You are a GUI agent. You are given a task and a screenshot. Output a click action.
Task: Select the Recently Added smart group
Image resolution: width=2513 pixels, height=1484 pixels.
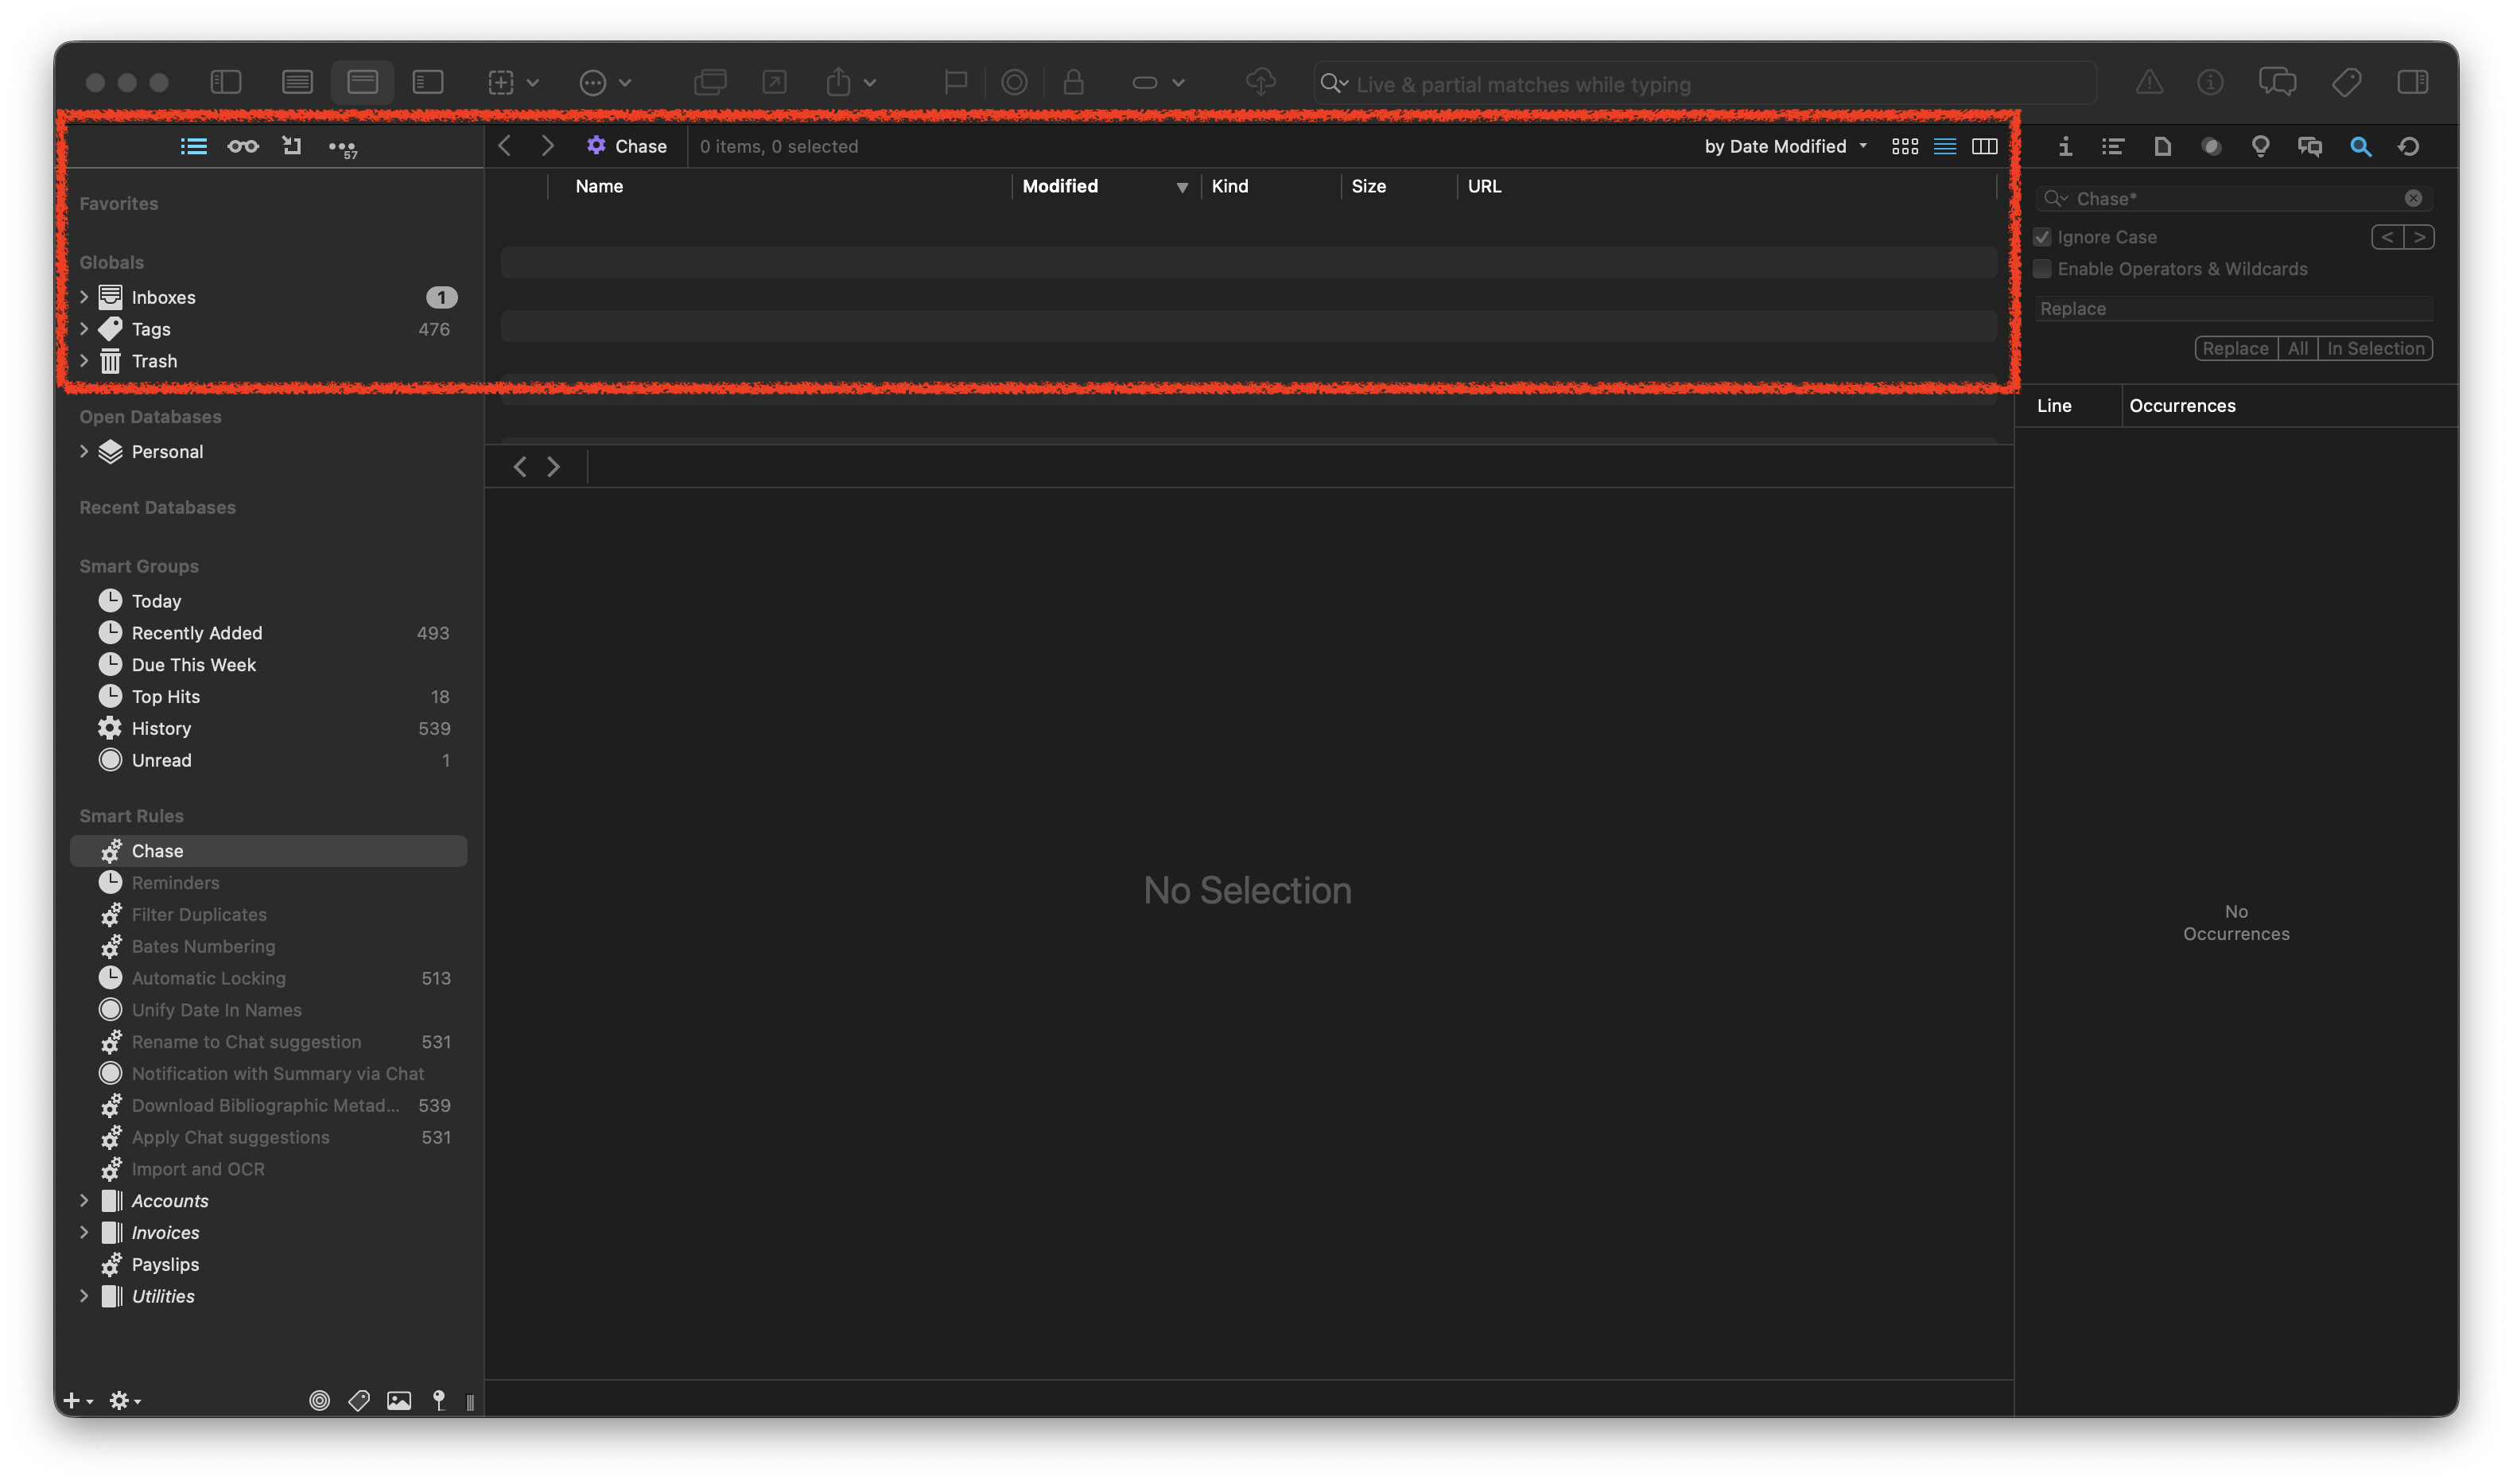196,633
